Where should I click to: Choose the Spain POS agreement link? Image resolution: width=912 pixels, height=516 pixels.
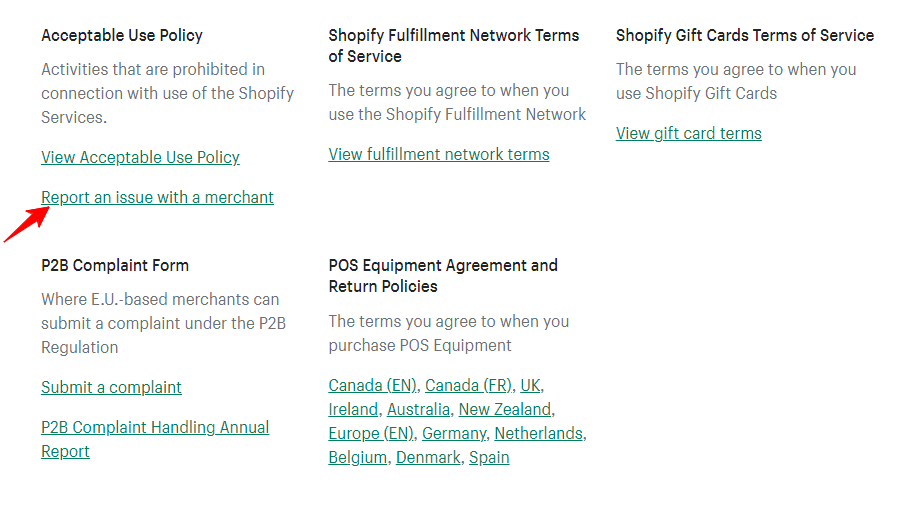(489, 457)
